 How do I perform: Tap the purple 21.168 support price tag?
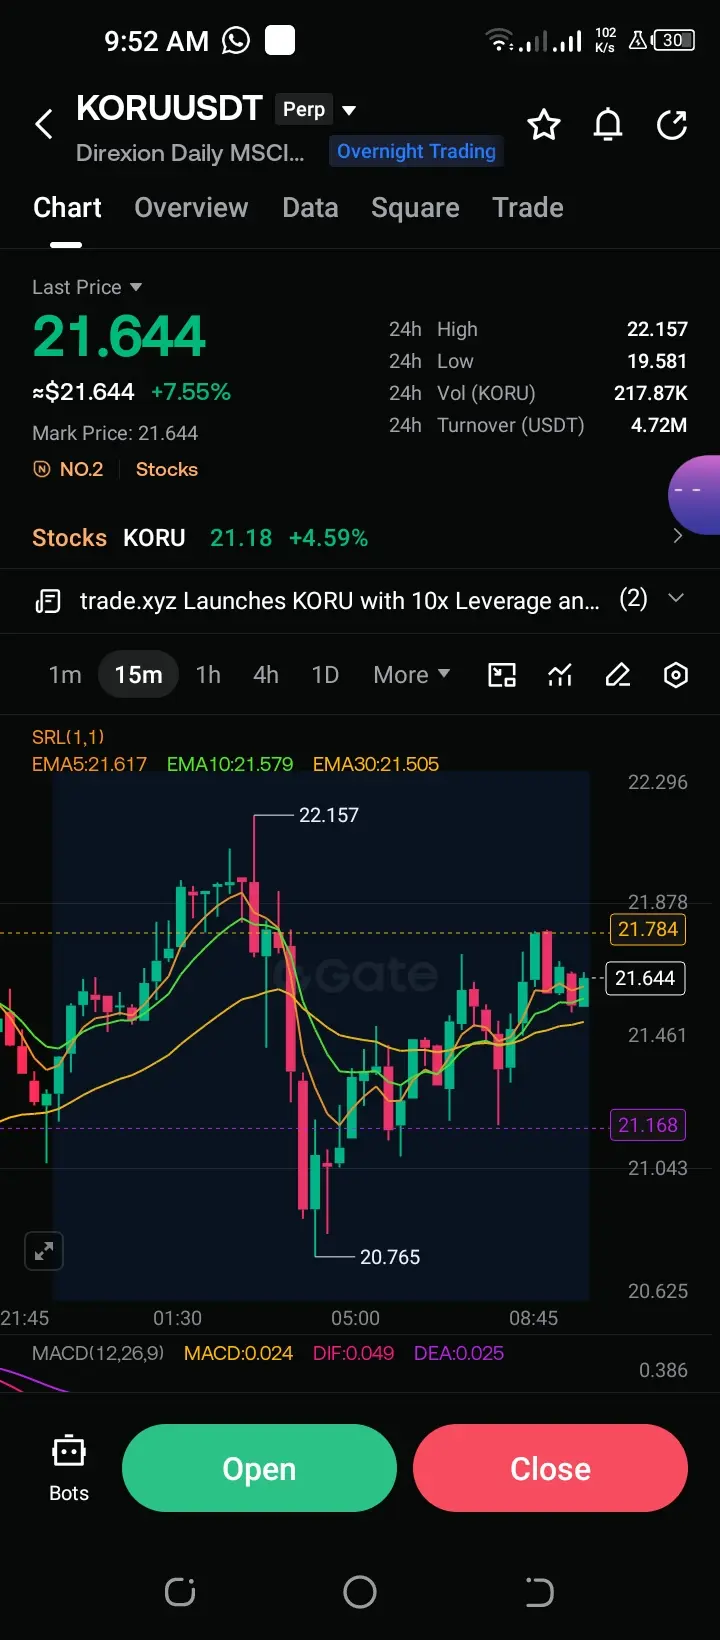click(648, 1125)
